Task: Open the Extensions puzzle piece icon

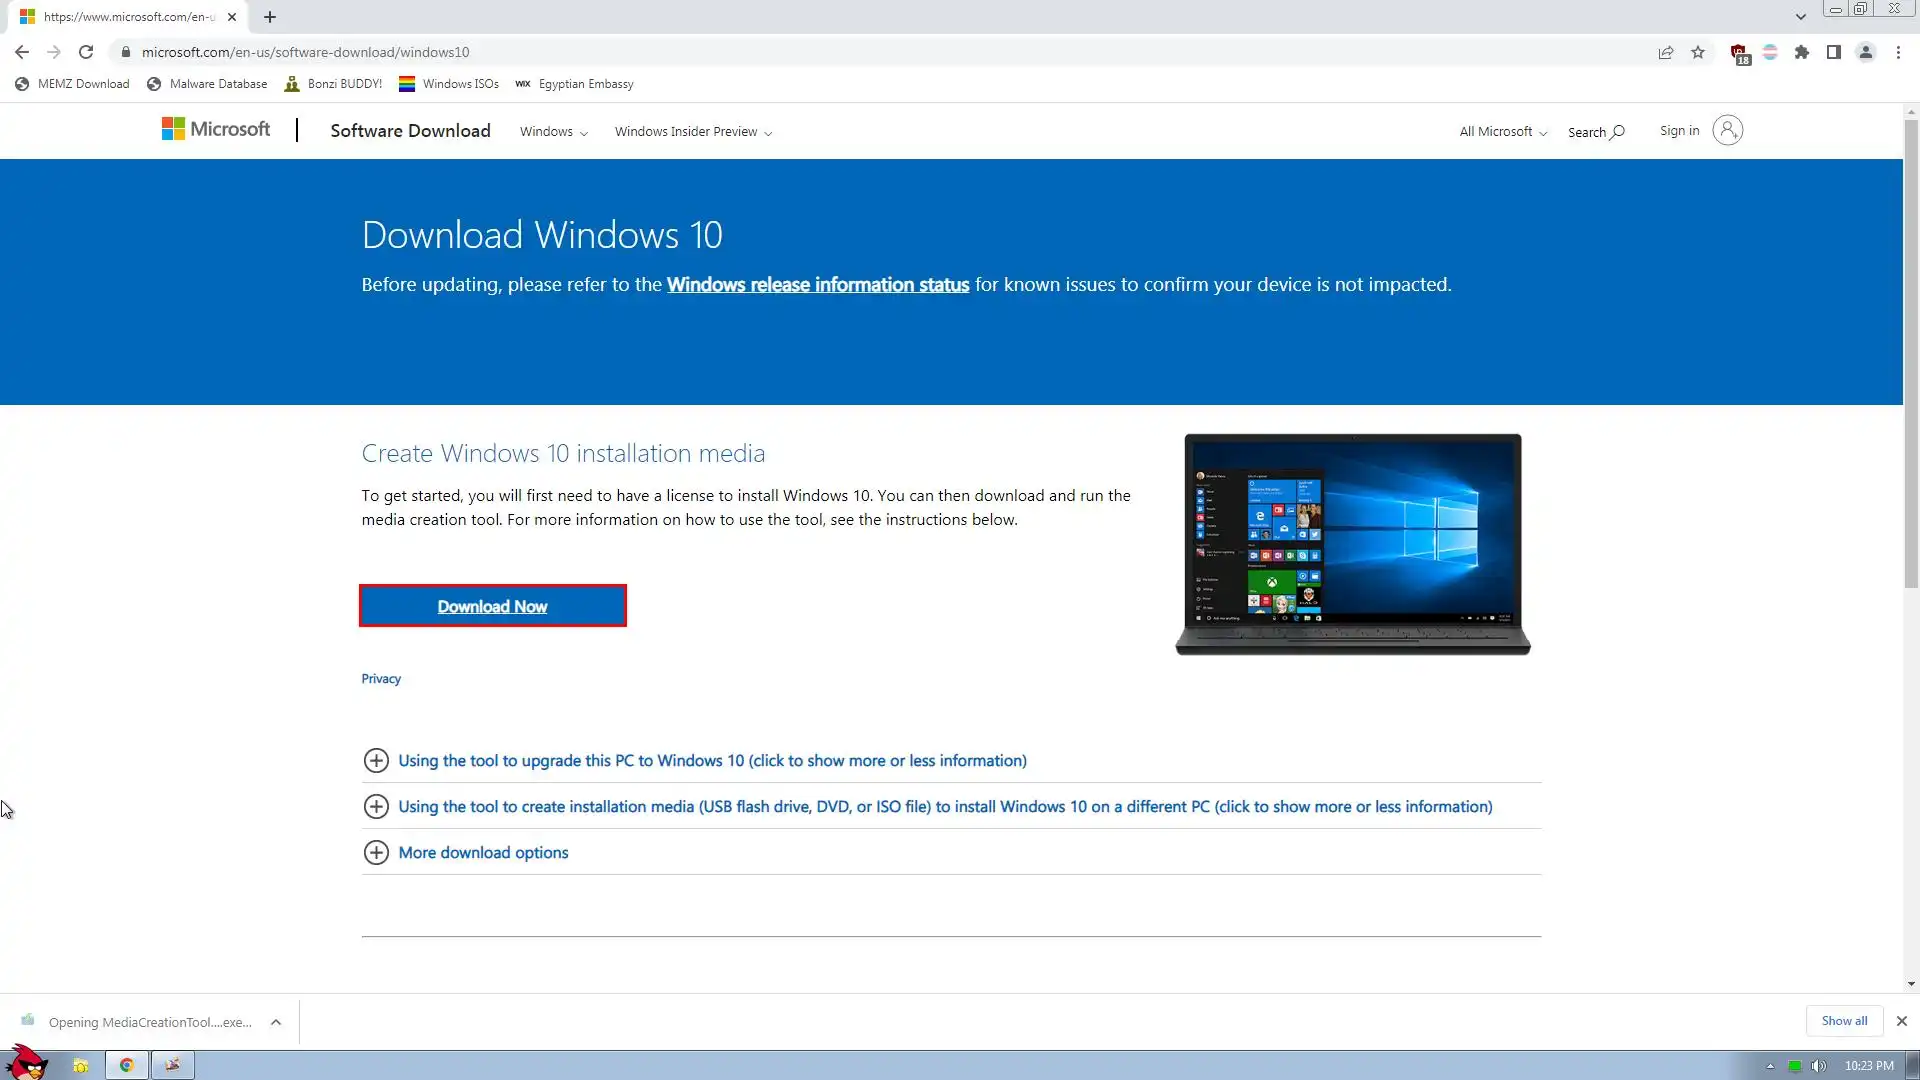Action: (1802, 52)
